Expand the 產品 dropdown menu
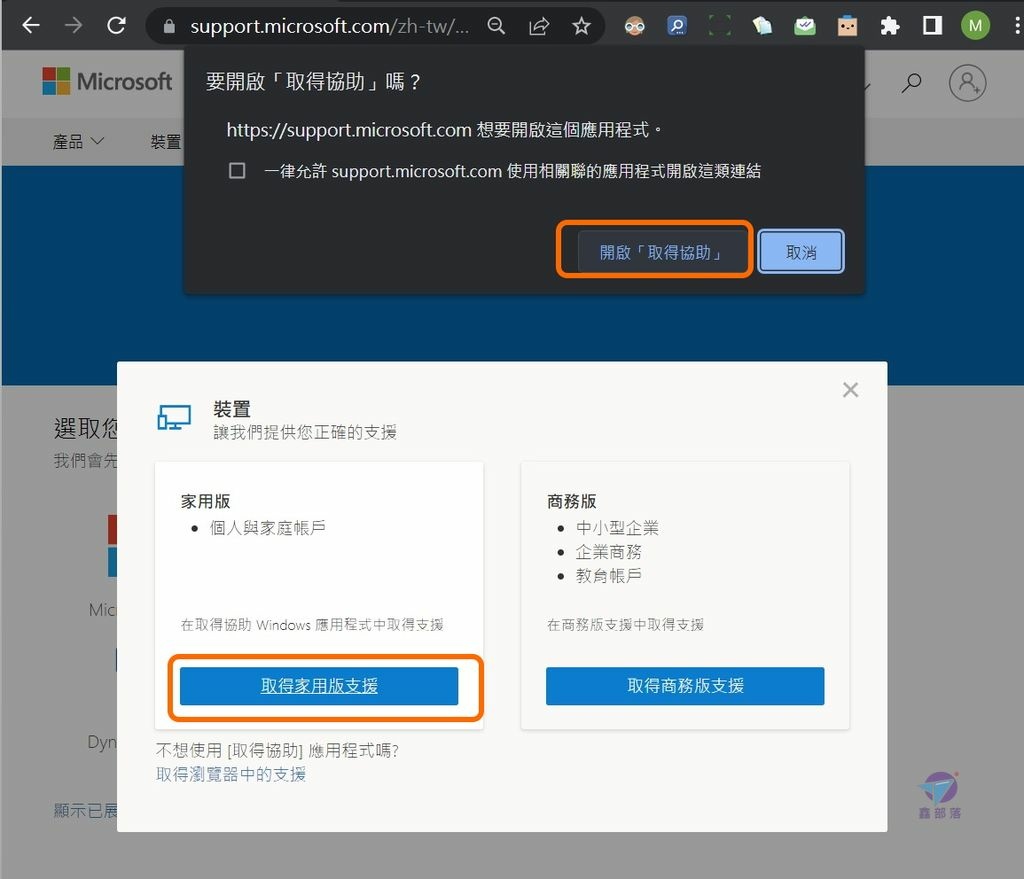The width and height of the screenshot is (1024, 879). [x=78, y=141]
